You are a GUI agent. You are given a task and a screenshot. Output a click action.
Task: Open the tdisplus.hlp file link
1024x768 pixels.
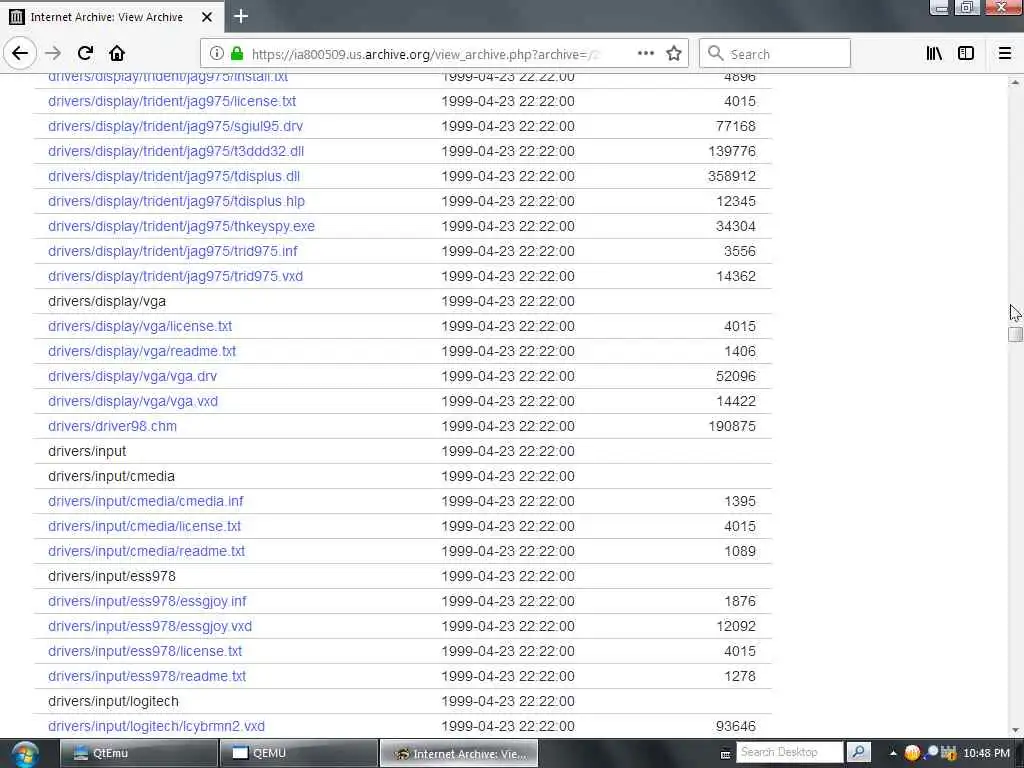[176, 201]
